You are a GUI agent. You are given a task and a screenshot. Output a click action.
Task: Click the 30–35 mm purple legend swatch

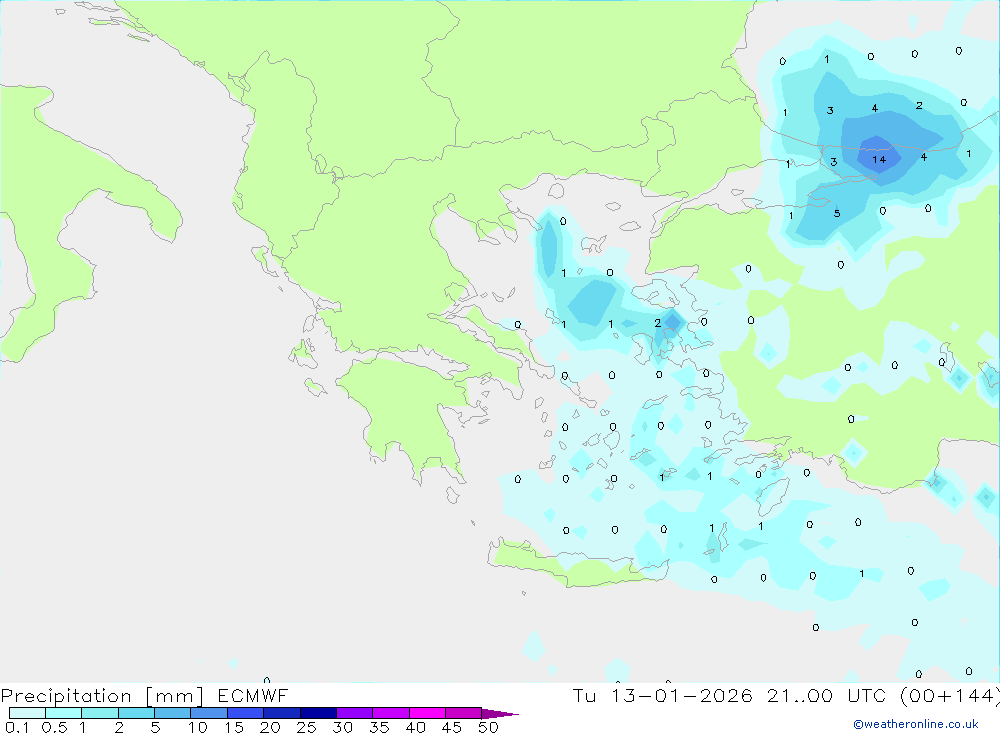[355, 713]
